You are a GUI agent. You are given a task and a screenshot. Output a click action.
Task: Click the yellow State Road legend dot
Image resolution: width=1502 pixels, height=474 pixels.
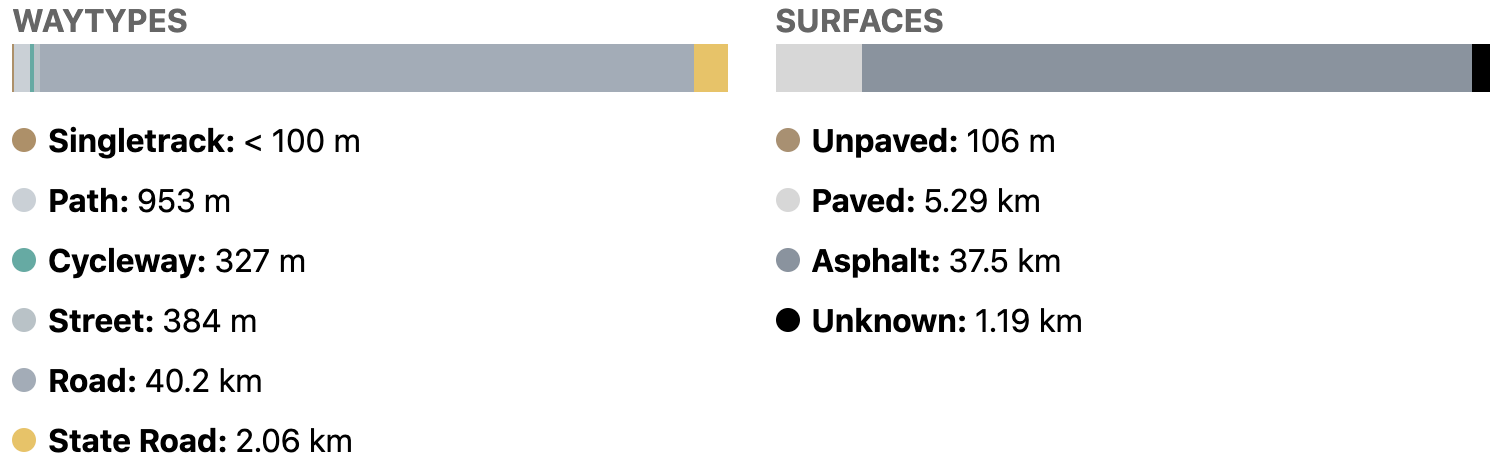[x=24, y=440]
